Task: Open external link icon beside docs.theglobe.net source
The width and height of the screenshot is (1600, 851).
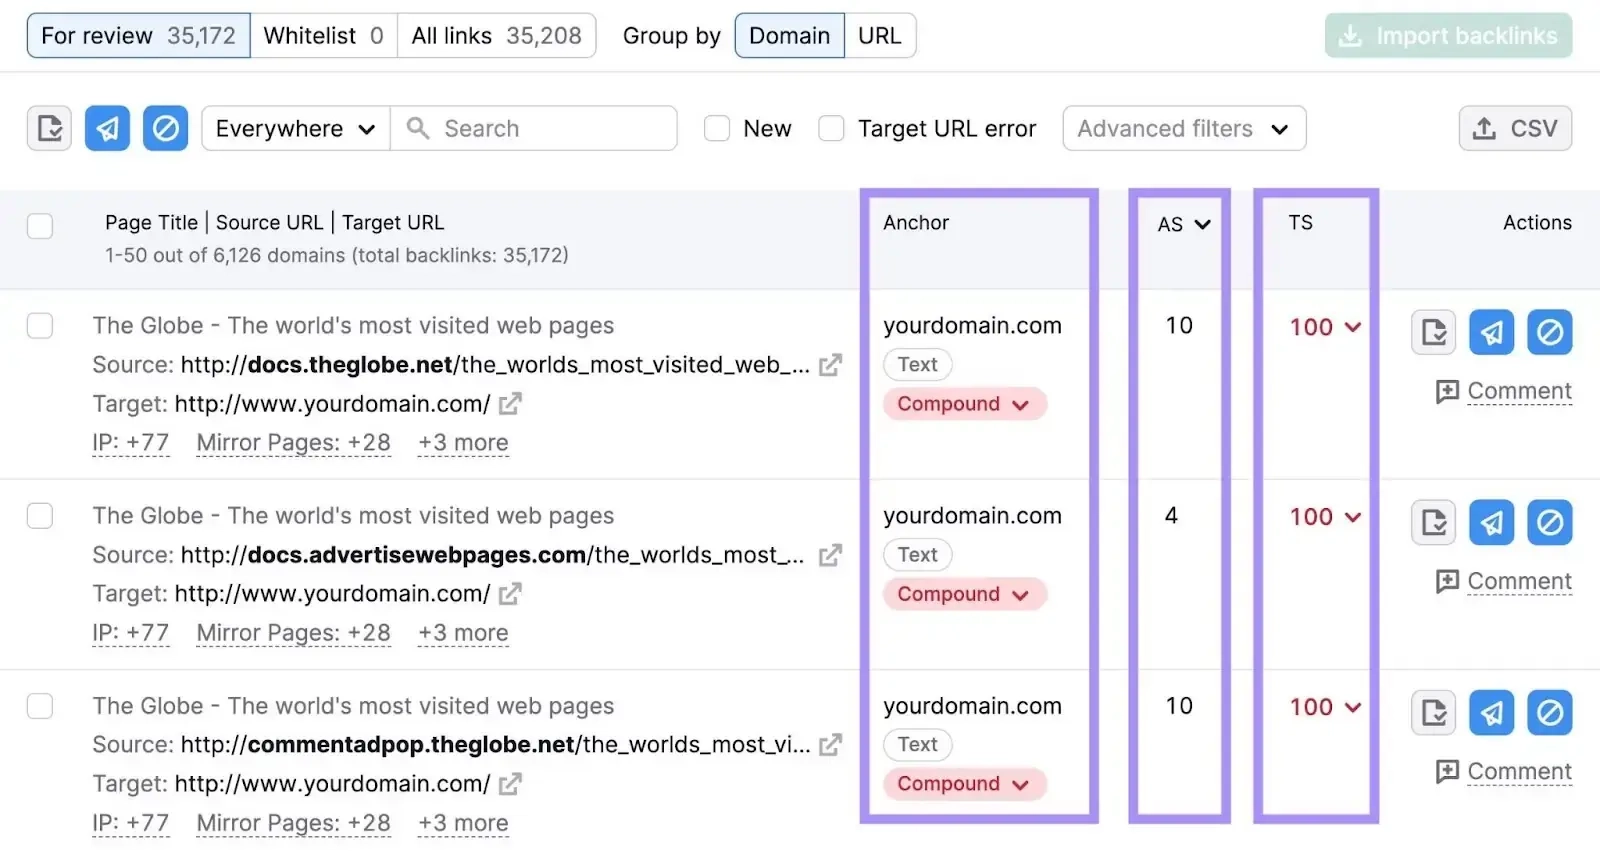Action: point(830,365)
